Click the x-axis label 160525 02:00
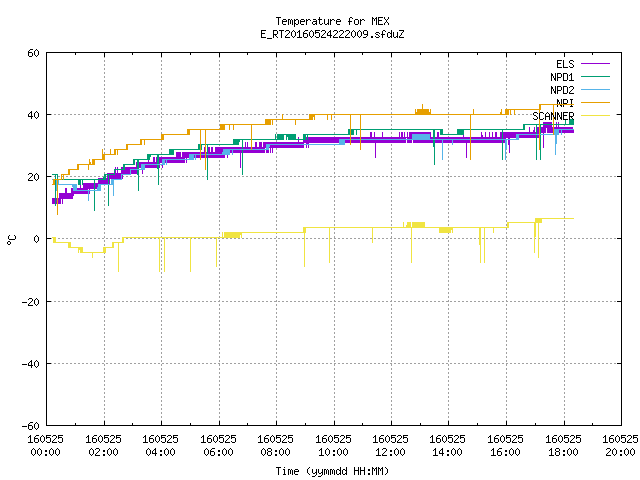 point(104,446)
